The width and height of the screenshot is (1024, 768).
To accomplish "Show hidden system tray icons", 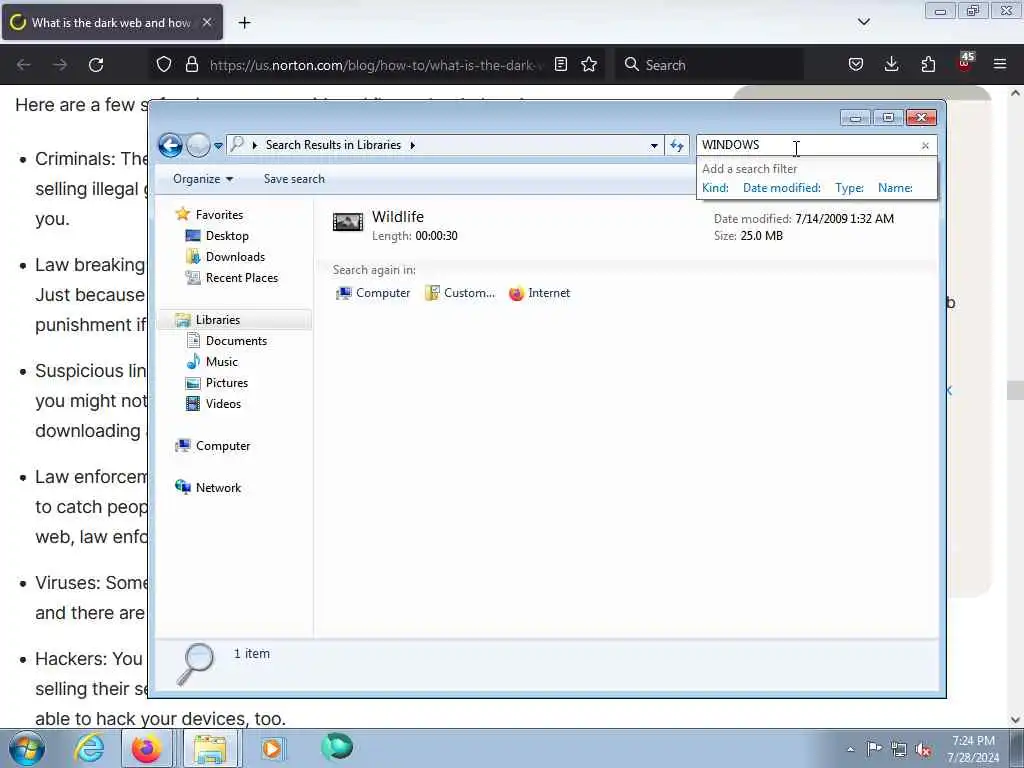I will coord(850,750).
